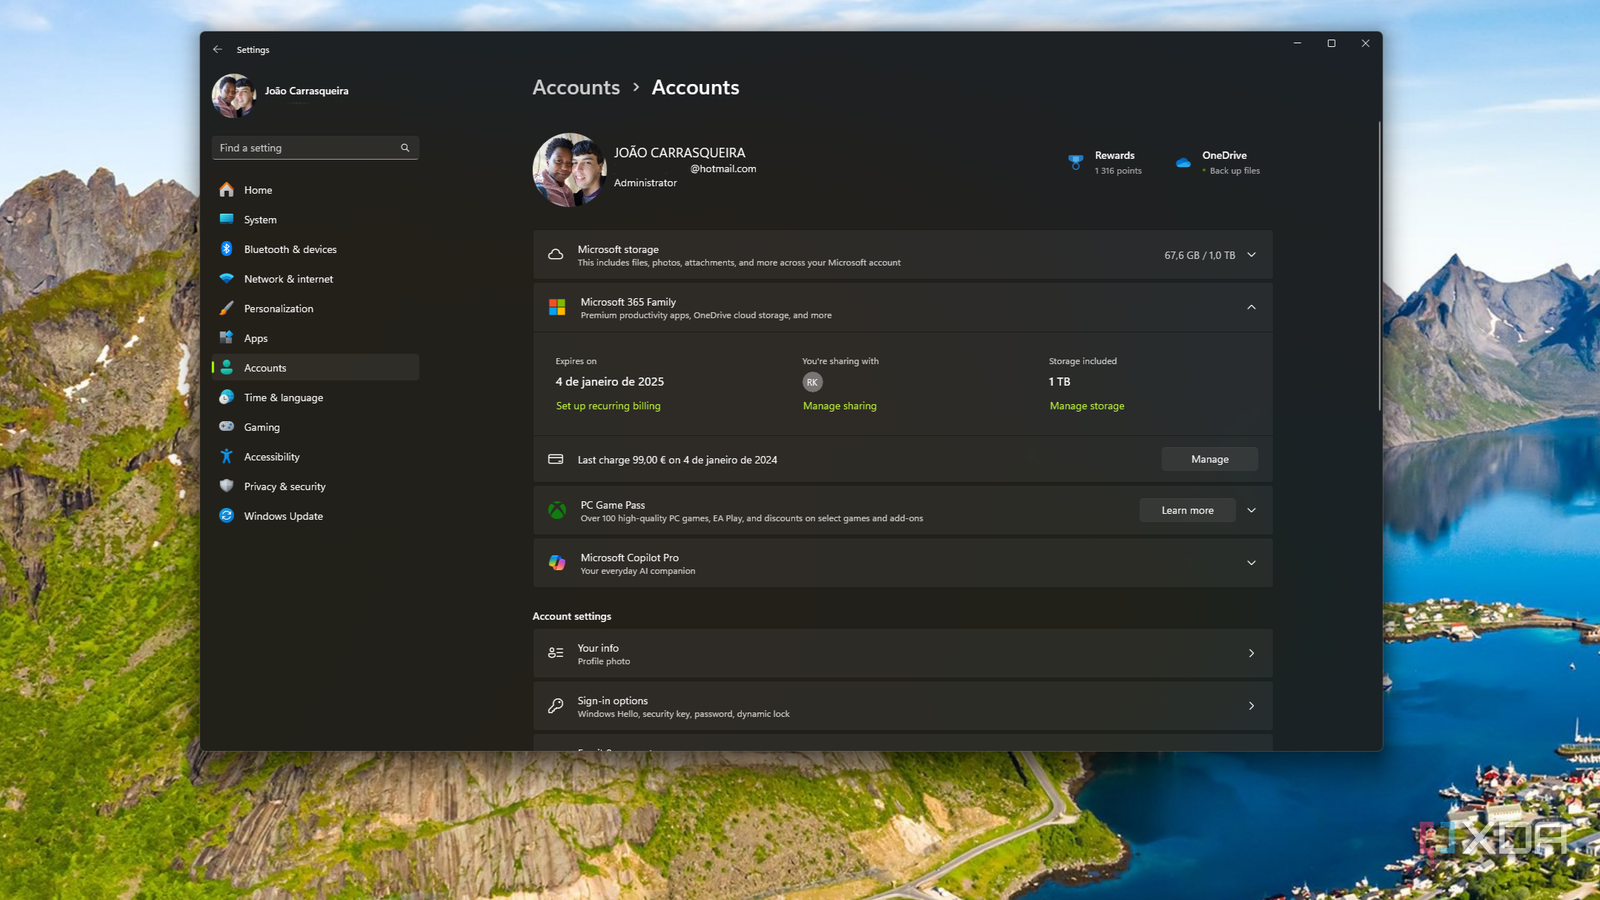Click the Home house icon in sidebar
The image size is (1600, 900).
point(227,190)
